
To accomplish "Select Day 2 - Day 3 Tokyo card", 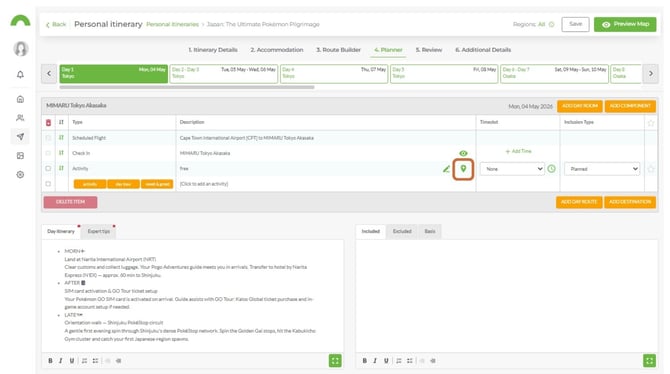I will 223,74.
